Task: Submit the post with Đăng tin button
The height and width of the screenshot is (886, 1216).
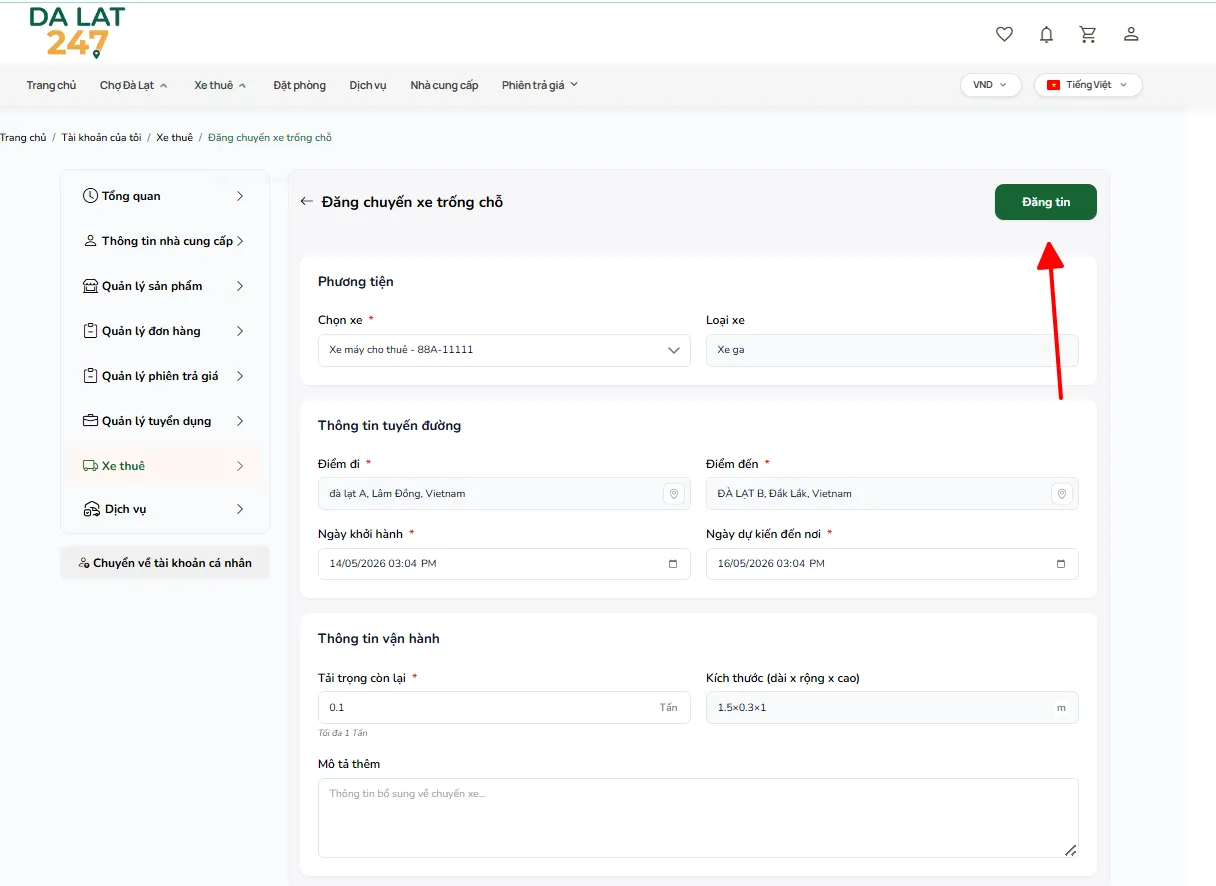Action: (1046, 202)
